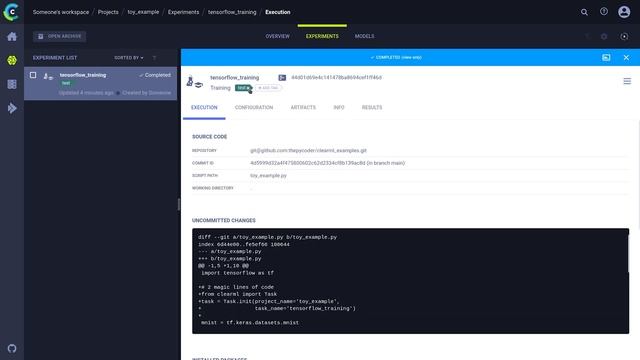Expand the Sorted By dropdown

point(129,58)
